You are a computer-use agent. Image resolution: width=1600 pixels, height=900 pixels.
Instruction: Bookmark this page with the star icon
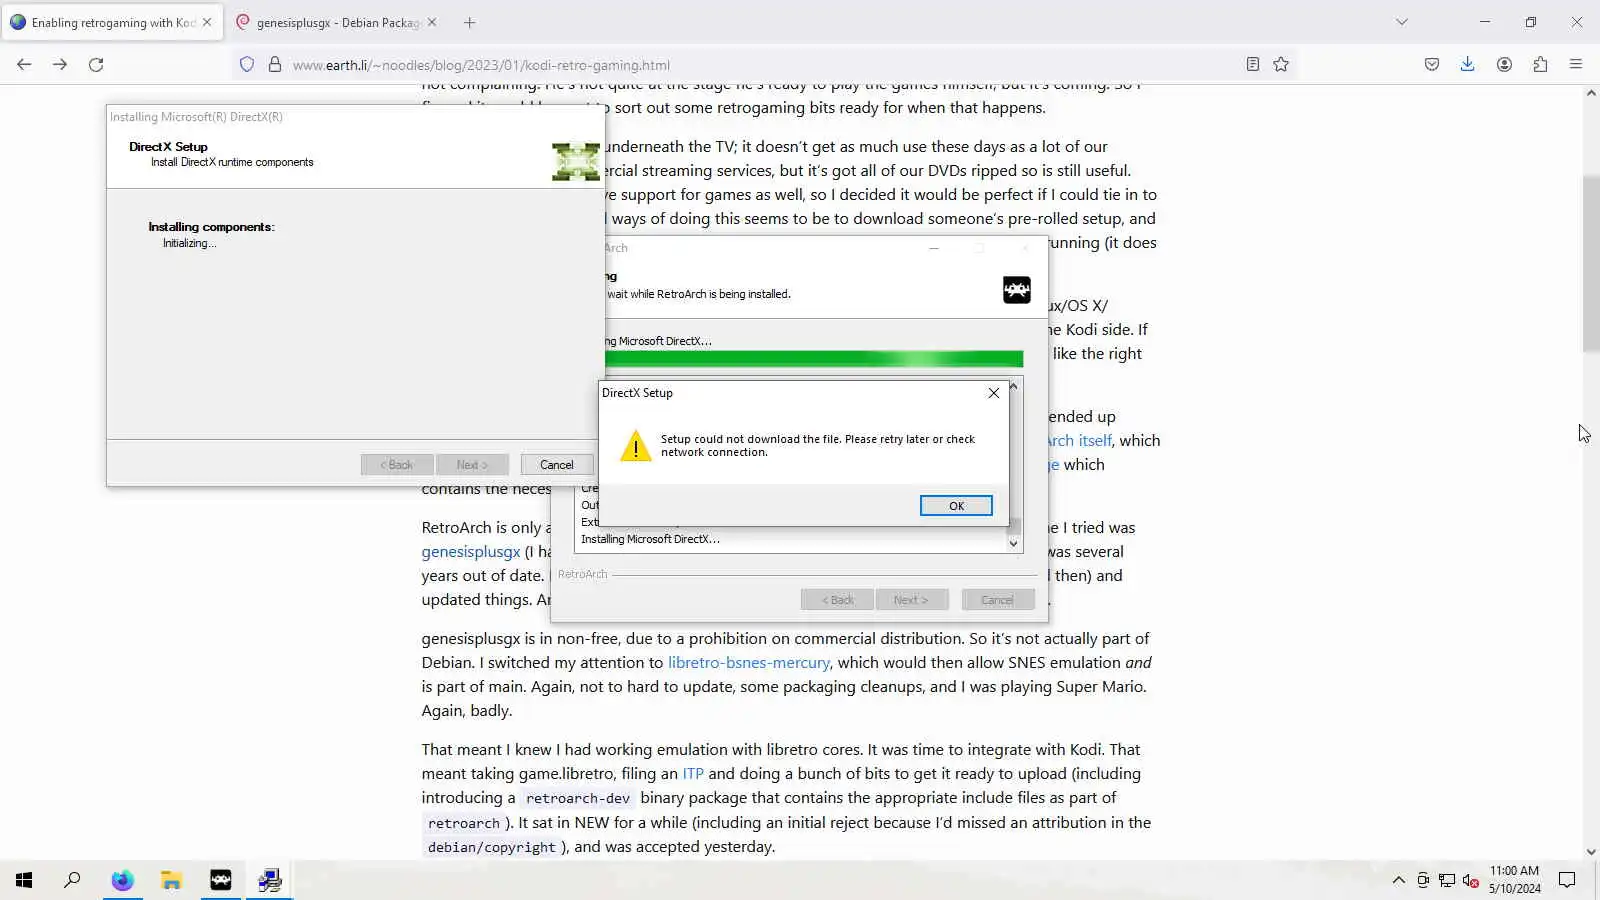coord(1281,65)
